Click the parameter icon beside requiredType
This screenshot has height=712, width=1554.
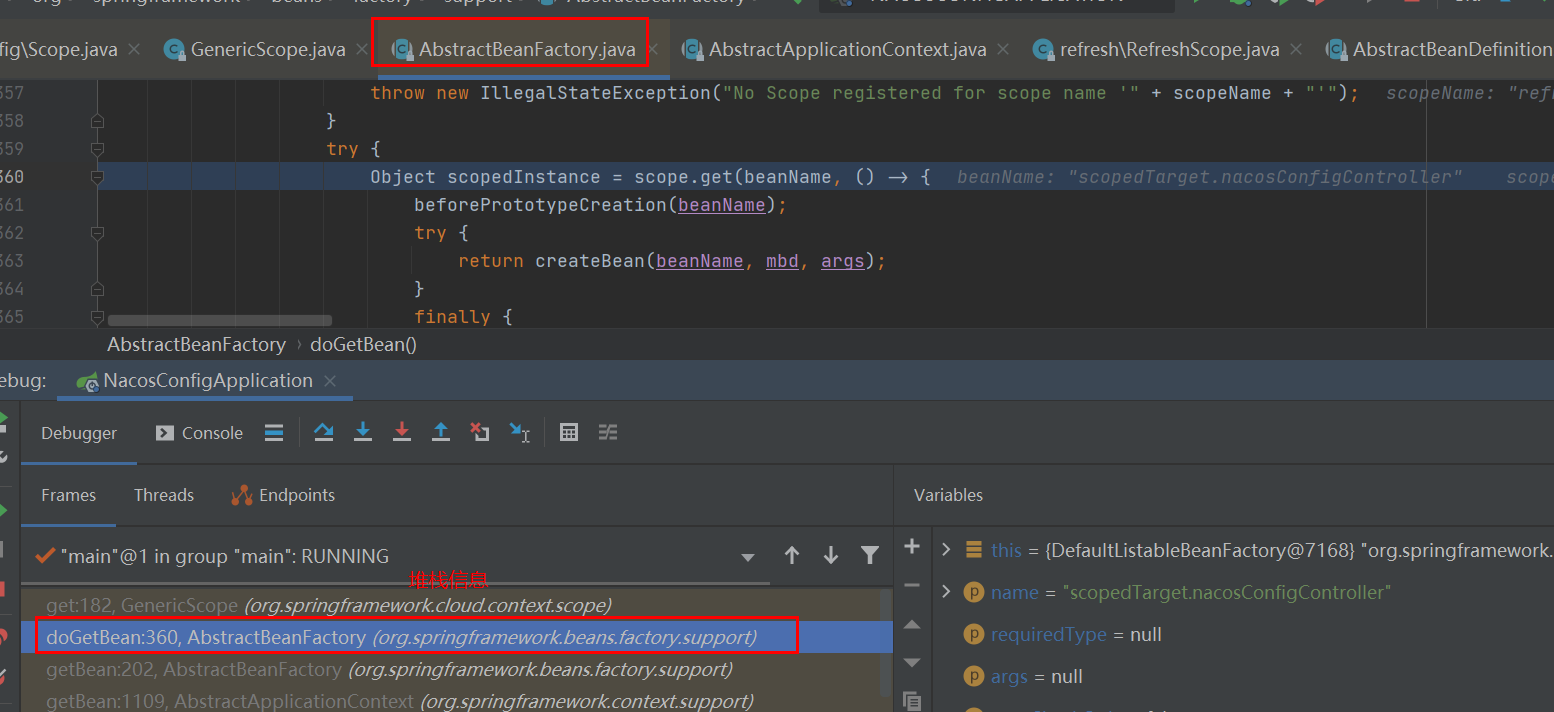tap(973, 634)
